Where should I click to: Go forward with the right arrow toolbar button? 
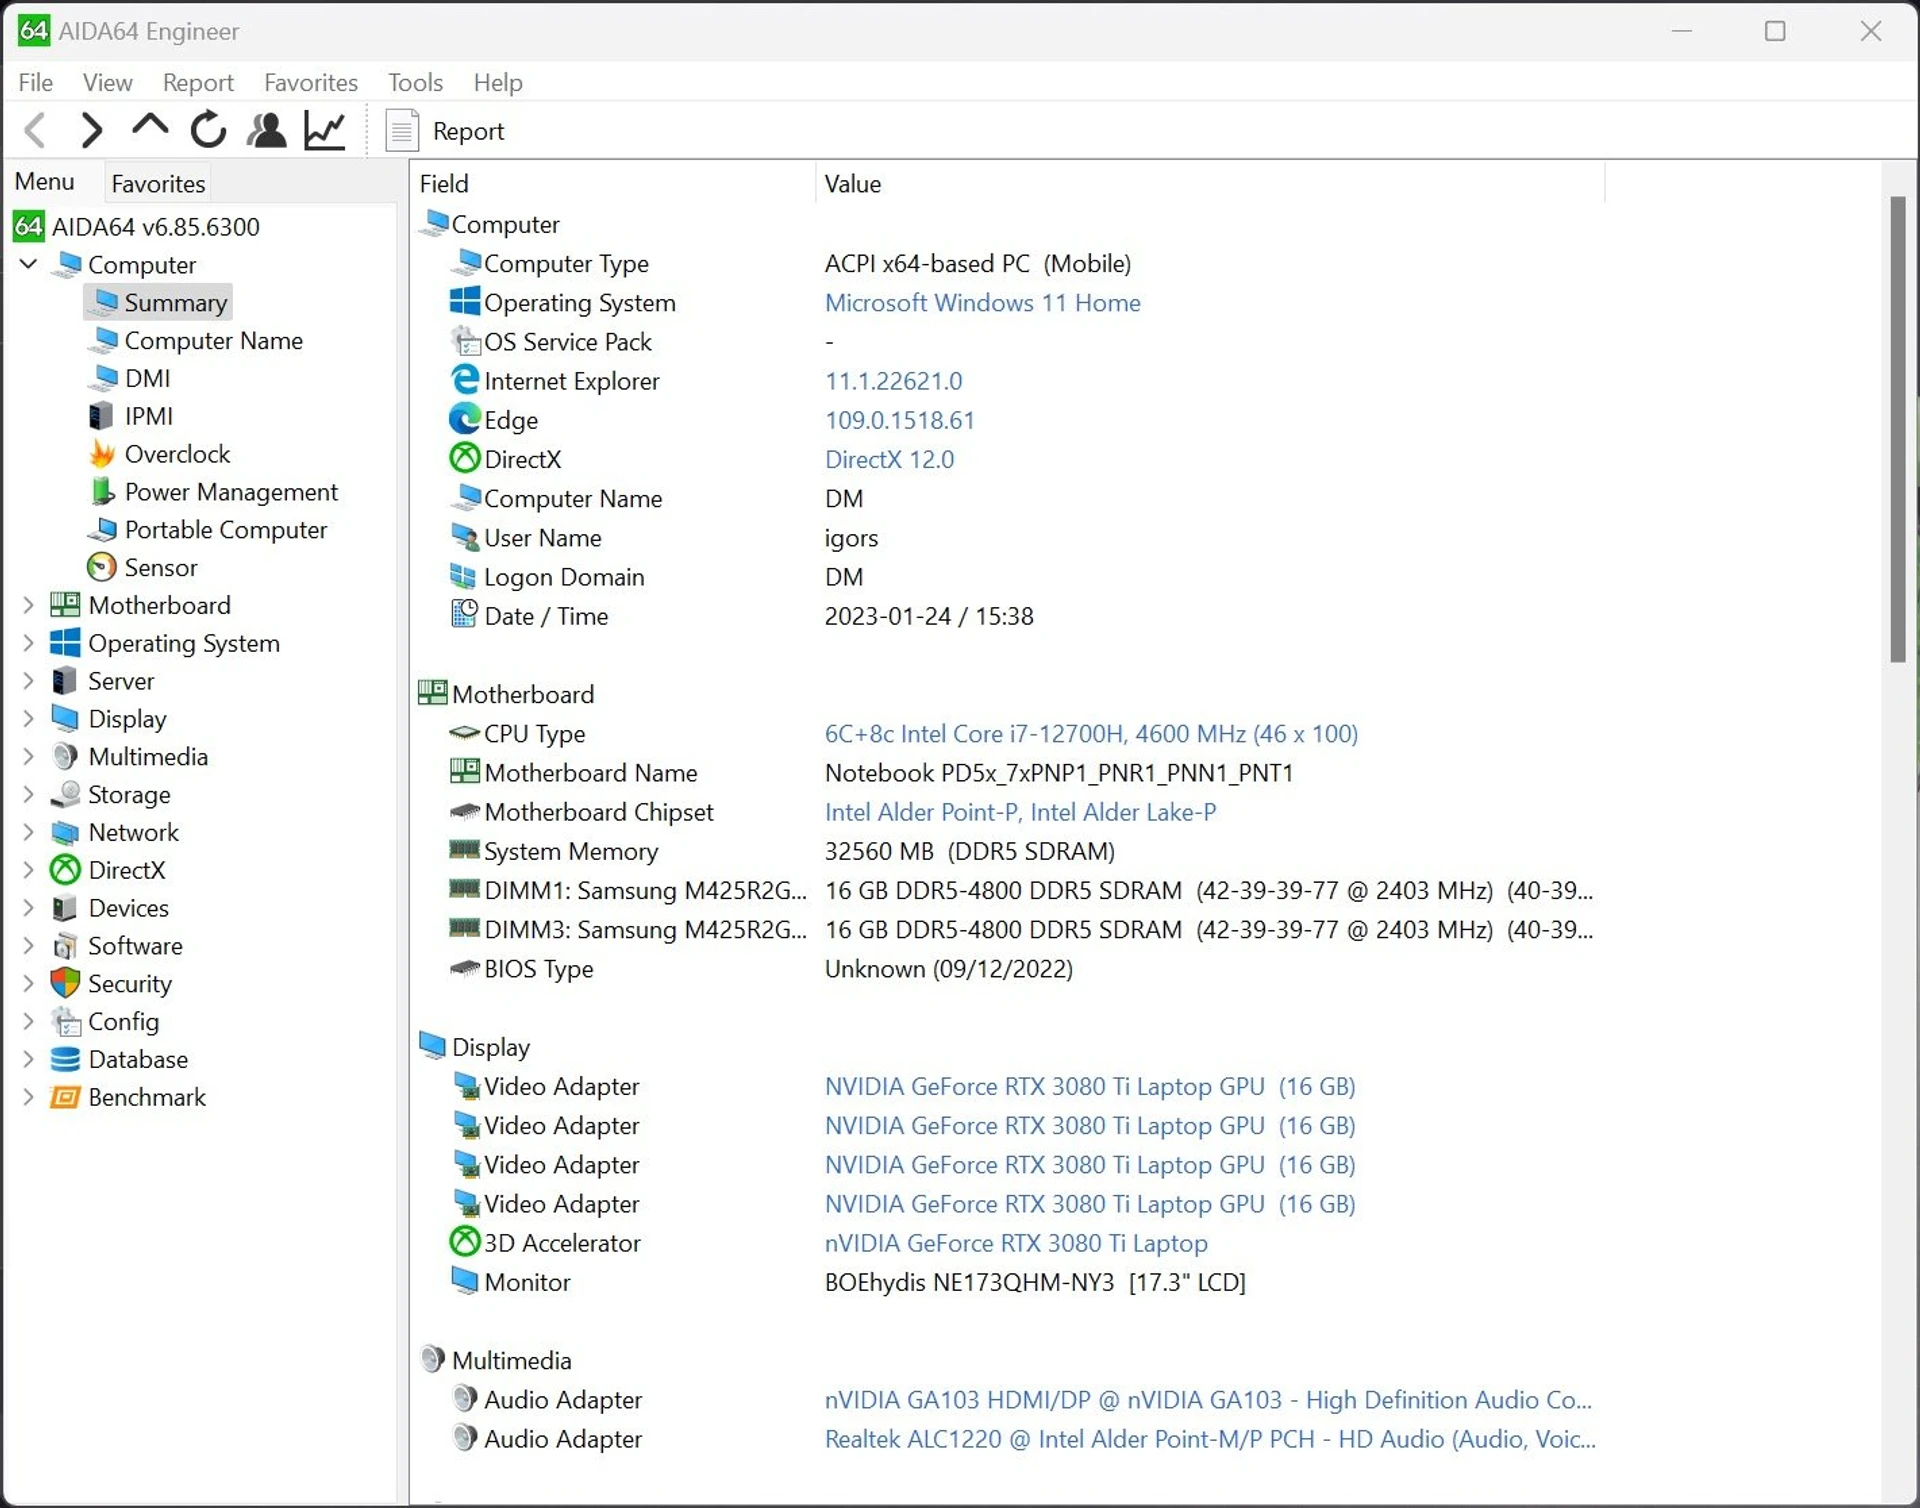coord(91,130)
